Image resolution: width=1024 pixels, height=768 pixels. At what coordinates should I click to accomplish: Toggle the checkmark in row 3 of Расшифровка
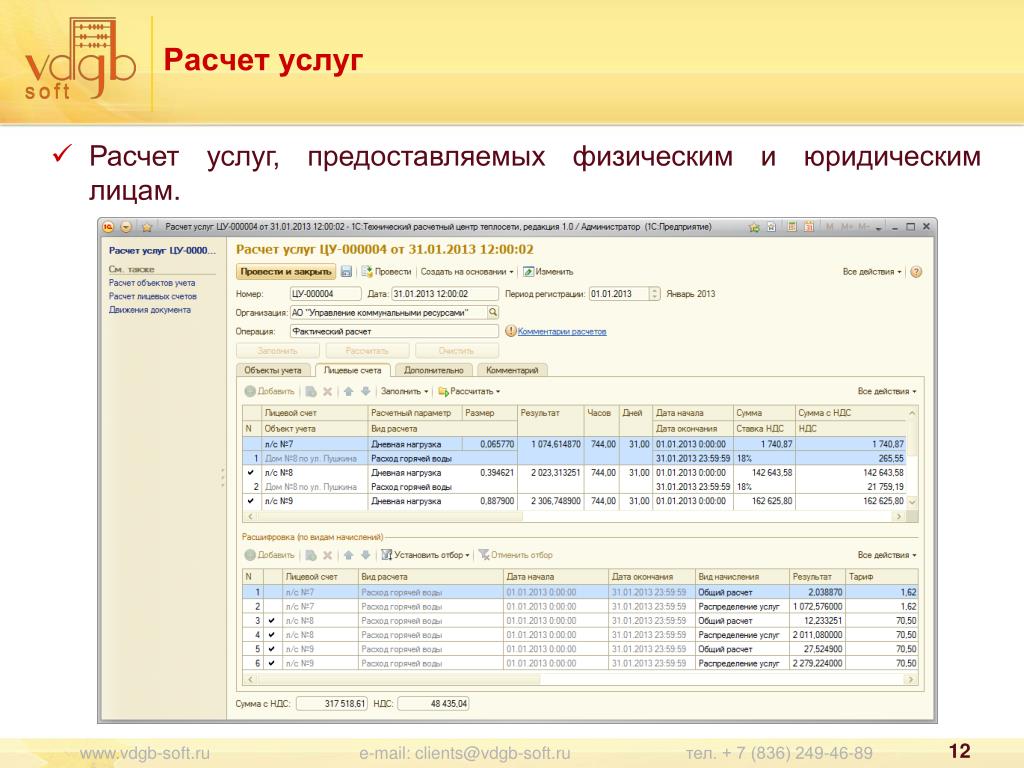pos(271,620)
